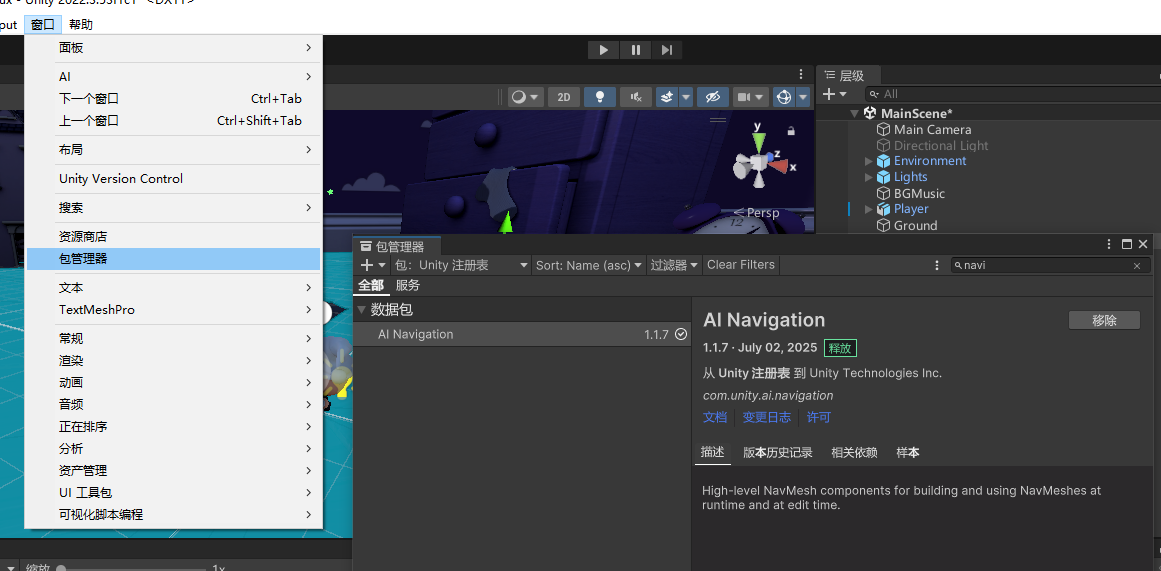This screenshot has width=1161, height=571.
Task: Select Directional Light in Hierarchy
Action: click(x=940, y=146)
